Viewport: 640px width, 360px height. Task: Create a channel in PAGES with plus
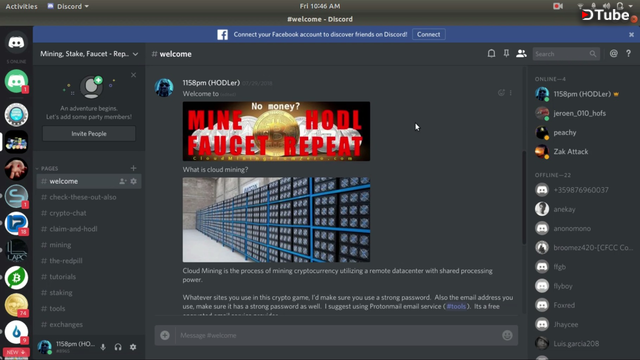[133, 168]
